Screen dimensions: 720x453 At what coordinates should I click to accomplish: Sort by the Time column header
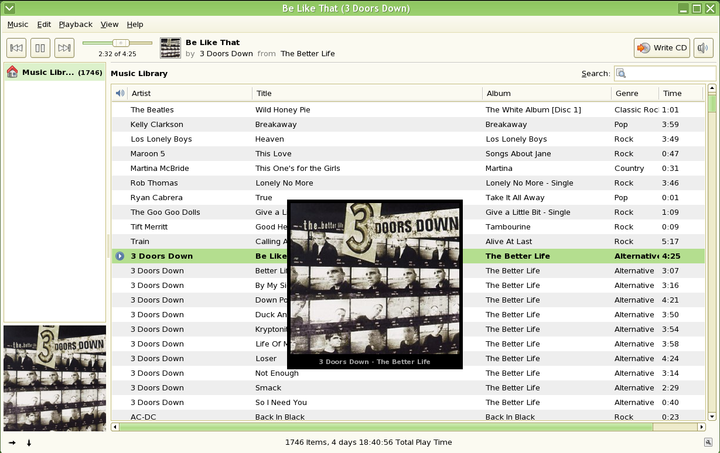coord(681,93)
